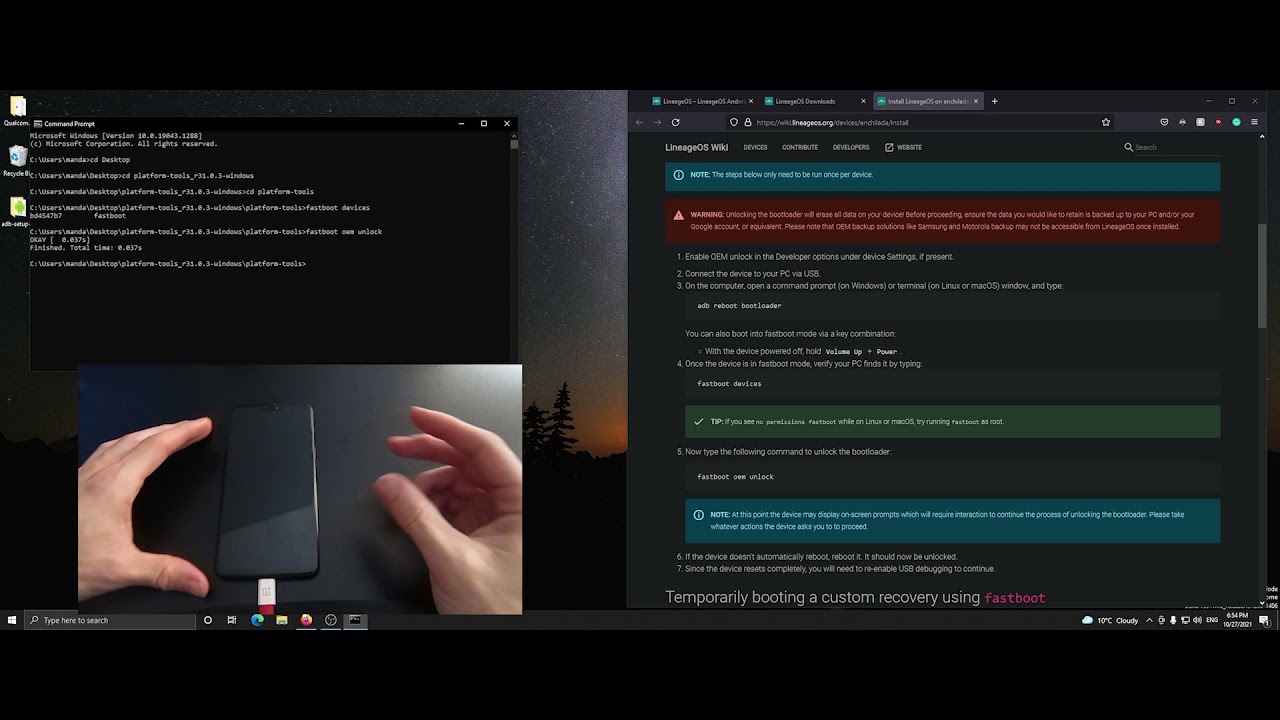Image resolution: width=1280 pixels, height=720 pixels.
Task: Save page to Pocket
Action: point(1164,122)
